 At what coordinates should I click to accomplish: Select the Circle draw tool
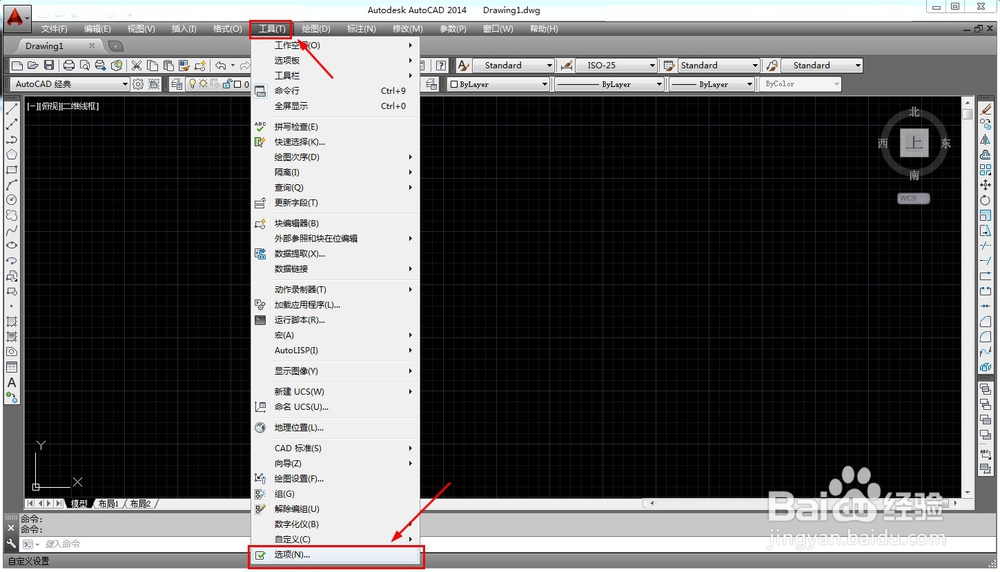[11, 200]
